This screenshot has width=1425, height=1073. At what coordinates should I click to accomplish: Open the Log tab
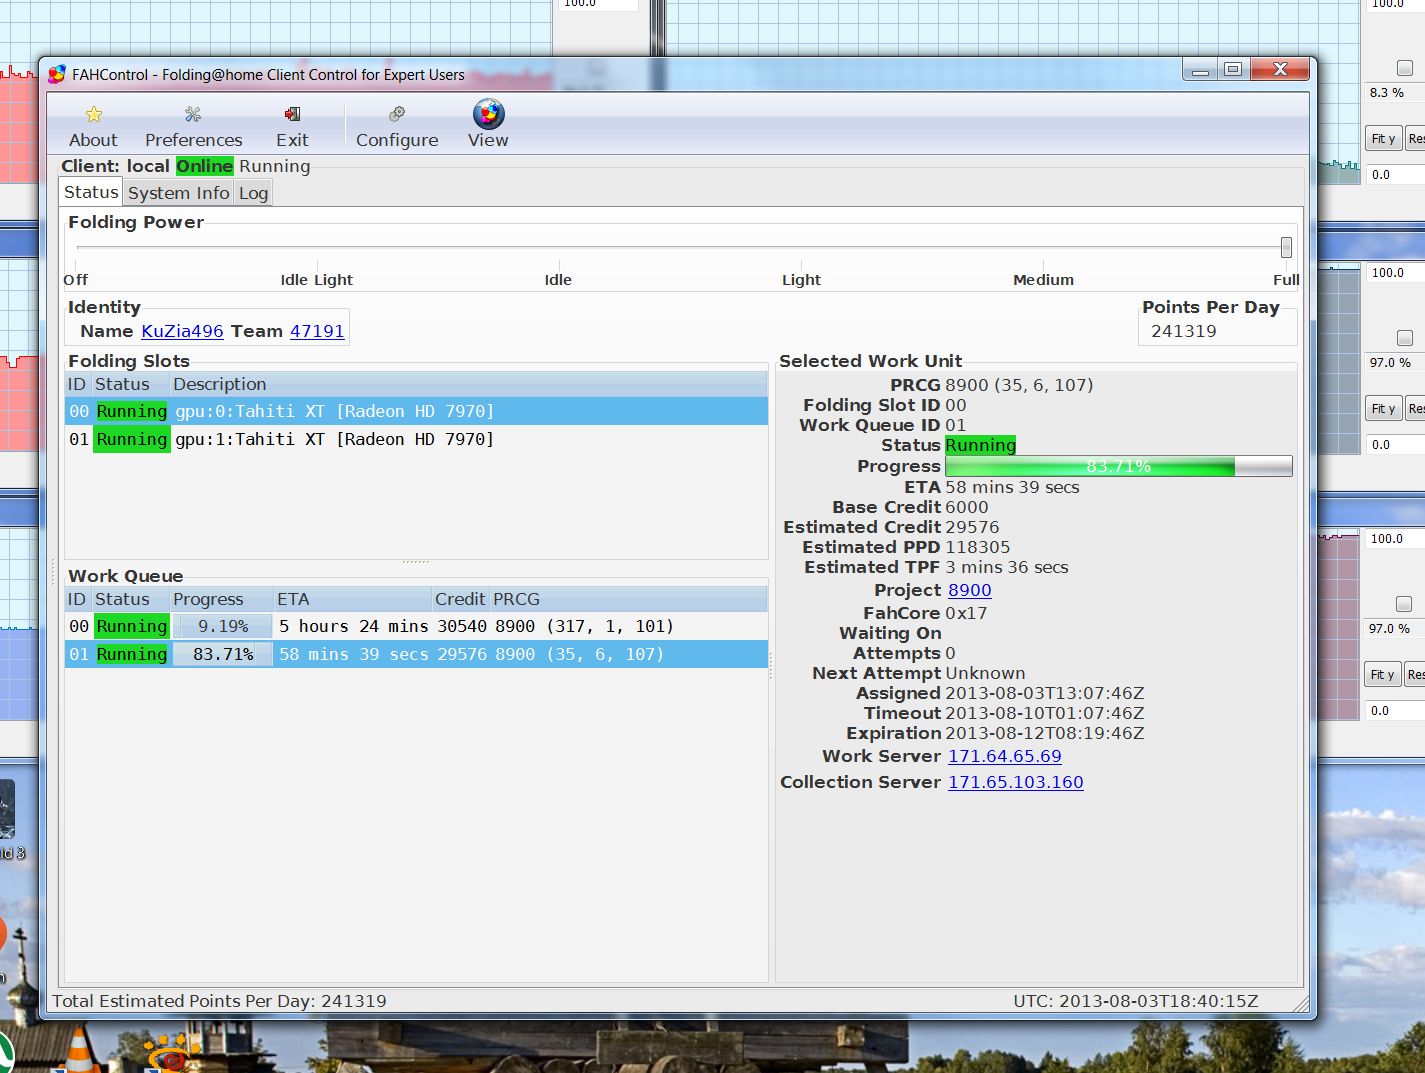[x=253, y=193]
